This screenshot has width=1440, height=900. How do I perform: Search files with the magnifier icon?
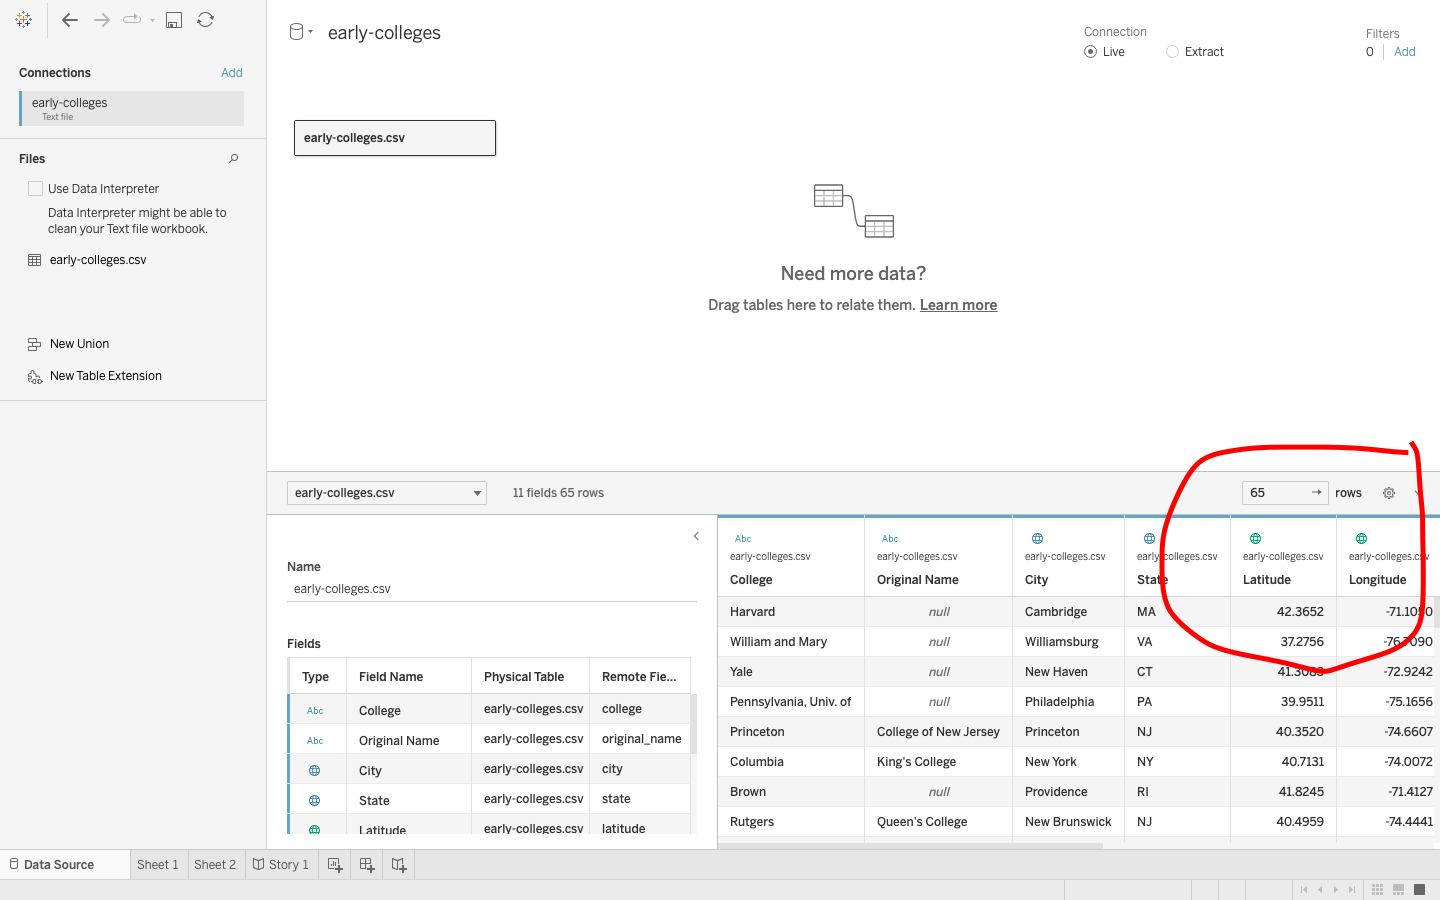coord(234,158)
